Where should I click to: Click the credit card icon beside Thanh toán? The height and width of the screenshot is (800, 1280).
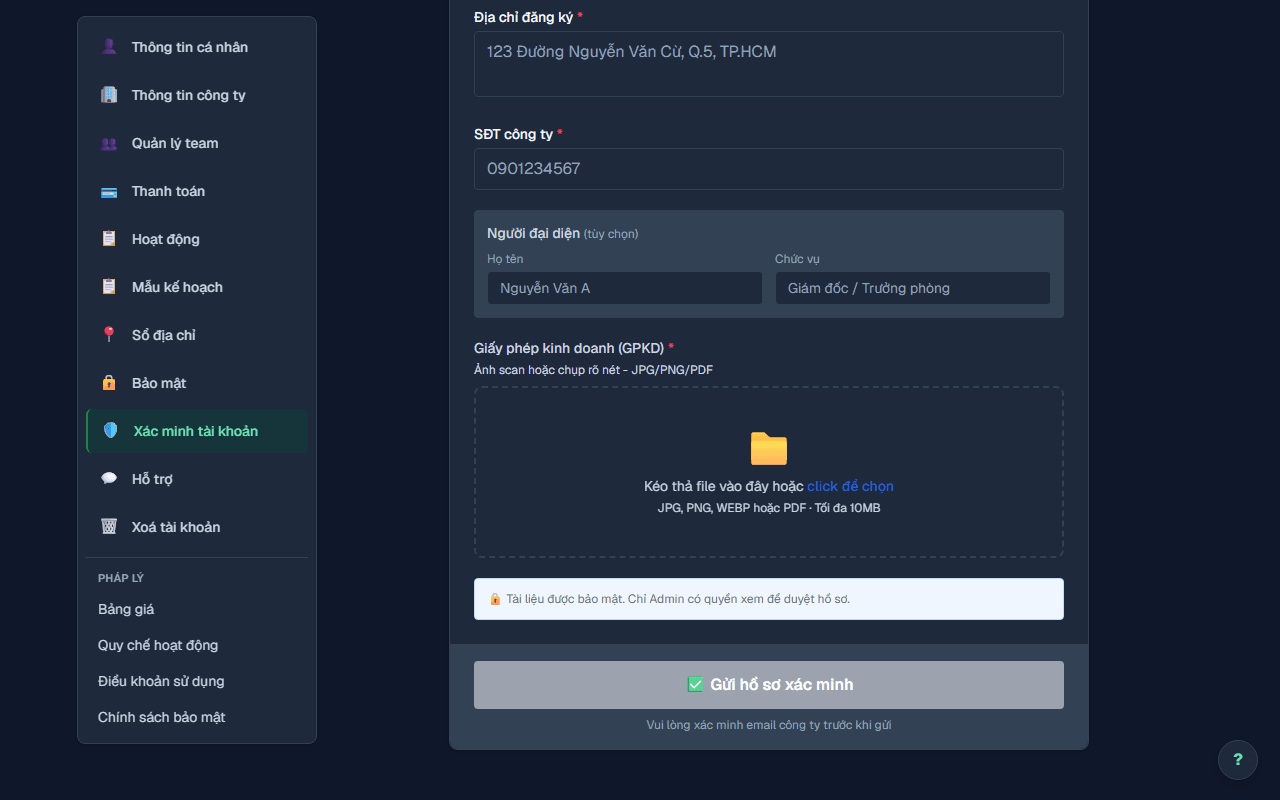pos(109,191)
